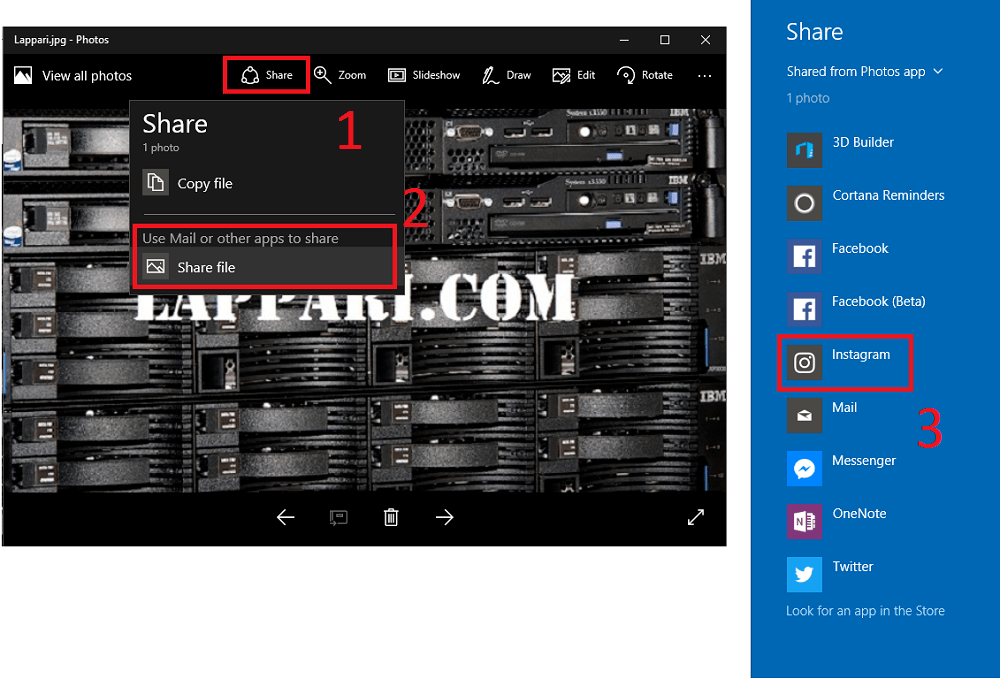Image resolution: width=1000 pixels, height=679 pixels.
Task: Open the three-dots more options menu
Action: (704, 75)
